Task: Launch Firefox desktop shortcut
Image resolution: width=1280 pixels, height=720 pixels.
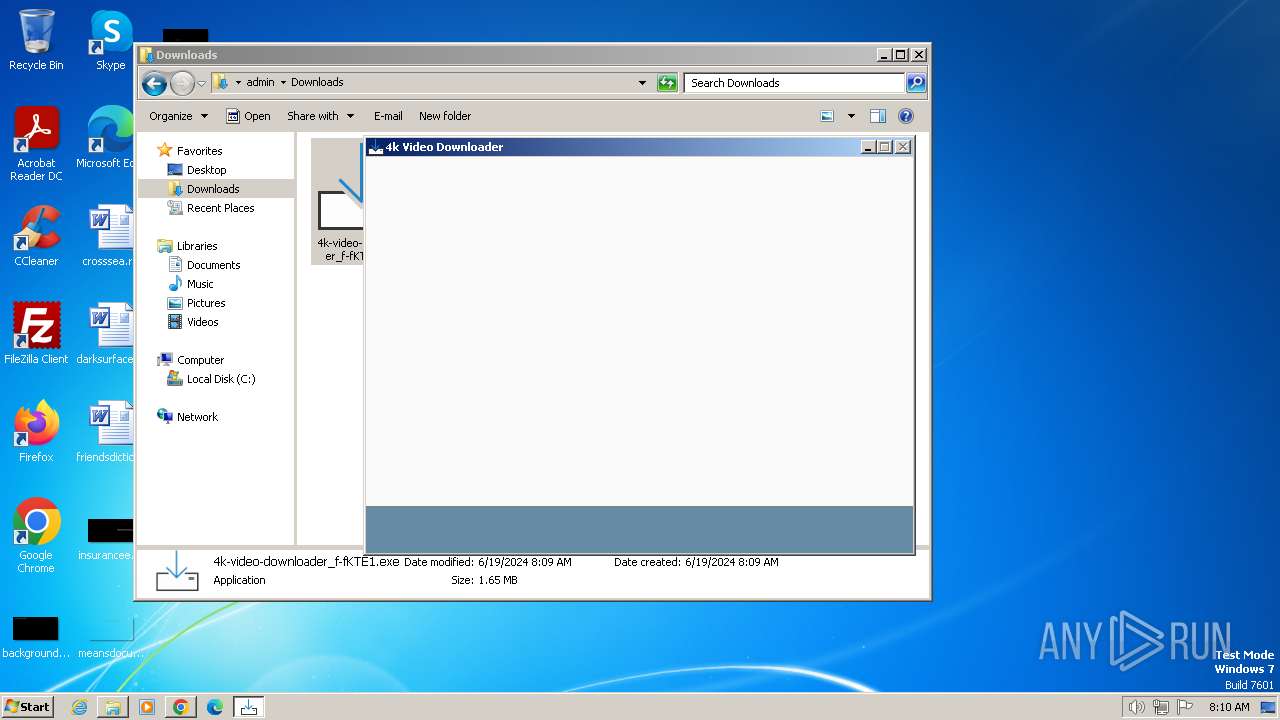Action: pos(36,431)
